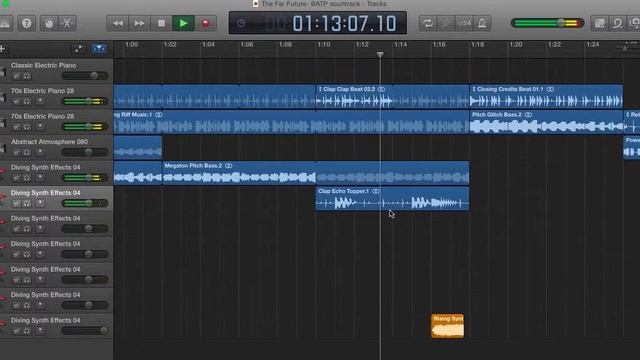The image size is (640, 360).
Task: Click the 1:04 mark on the ruler
Action: coord(208,44)
